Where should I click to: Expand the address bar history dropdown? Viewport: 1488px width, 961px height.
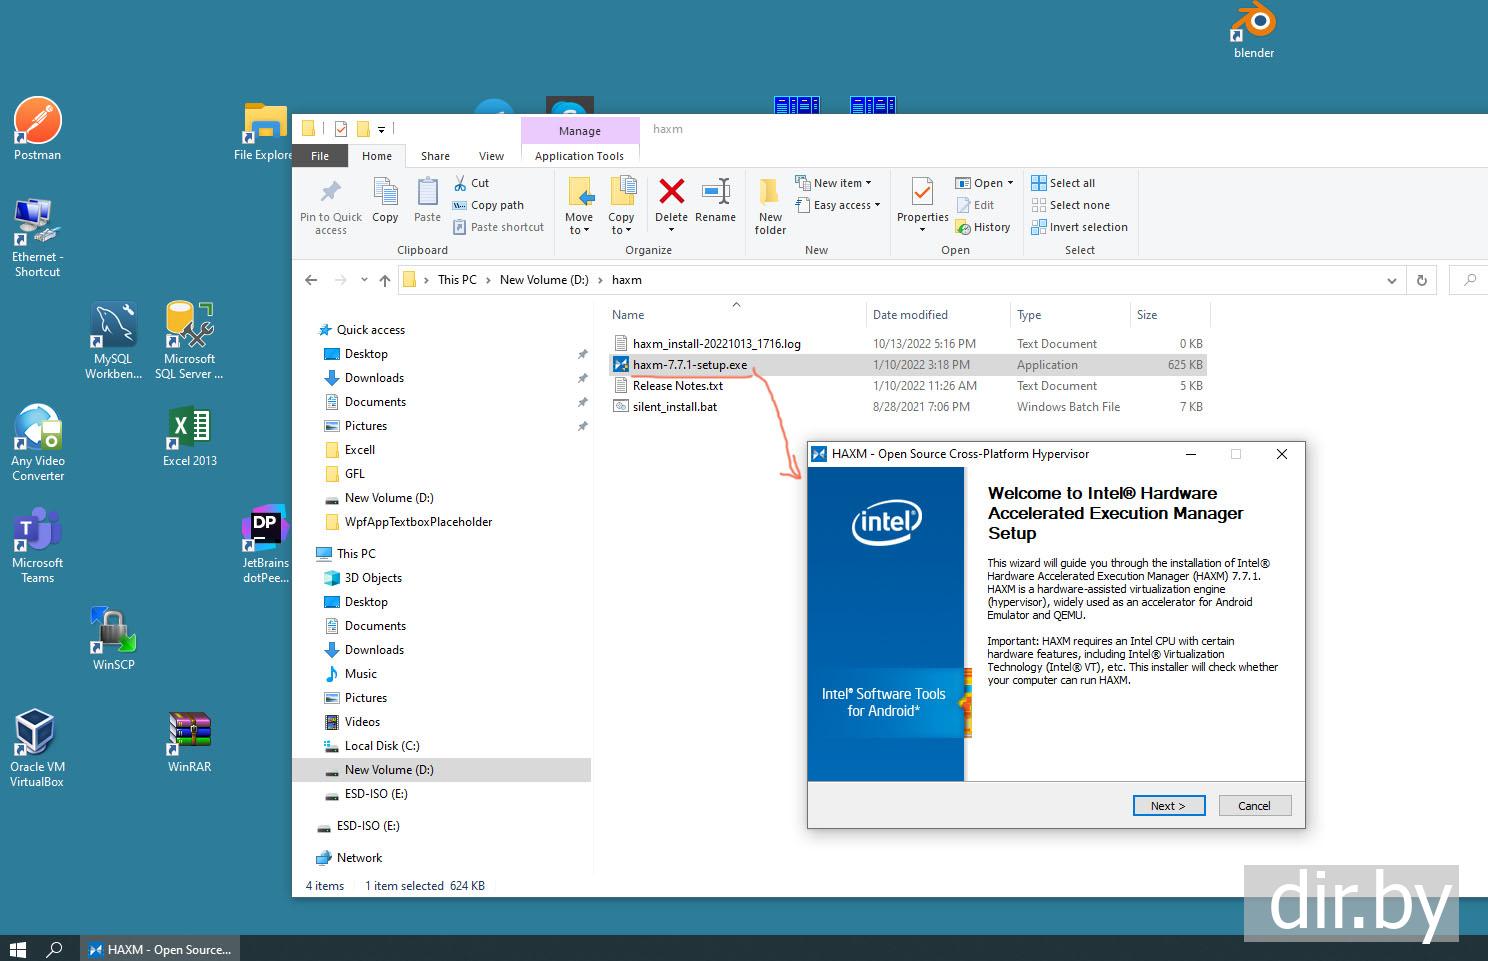point(1391,281)
